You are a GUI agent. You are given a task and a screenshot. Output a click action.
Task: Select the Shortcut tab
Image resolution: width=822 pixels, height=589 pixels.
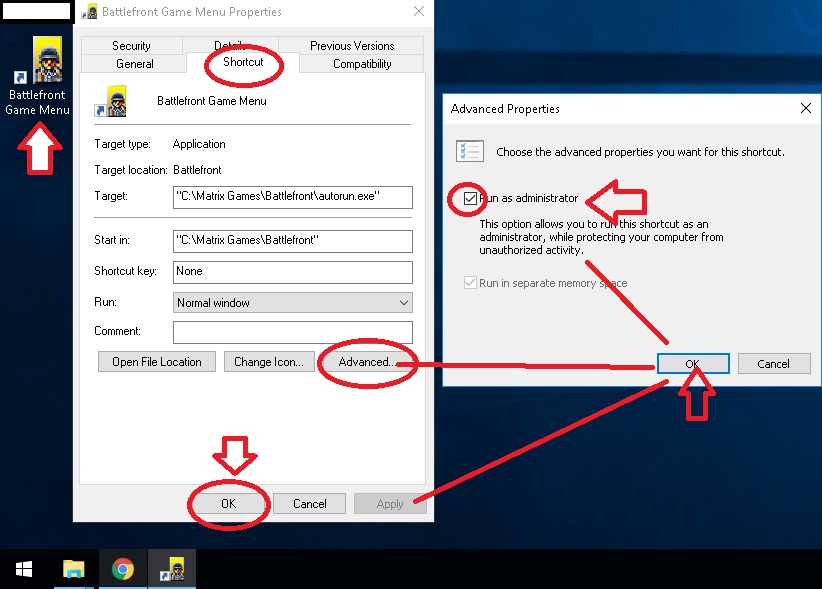[243, 62]
